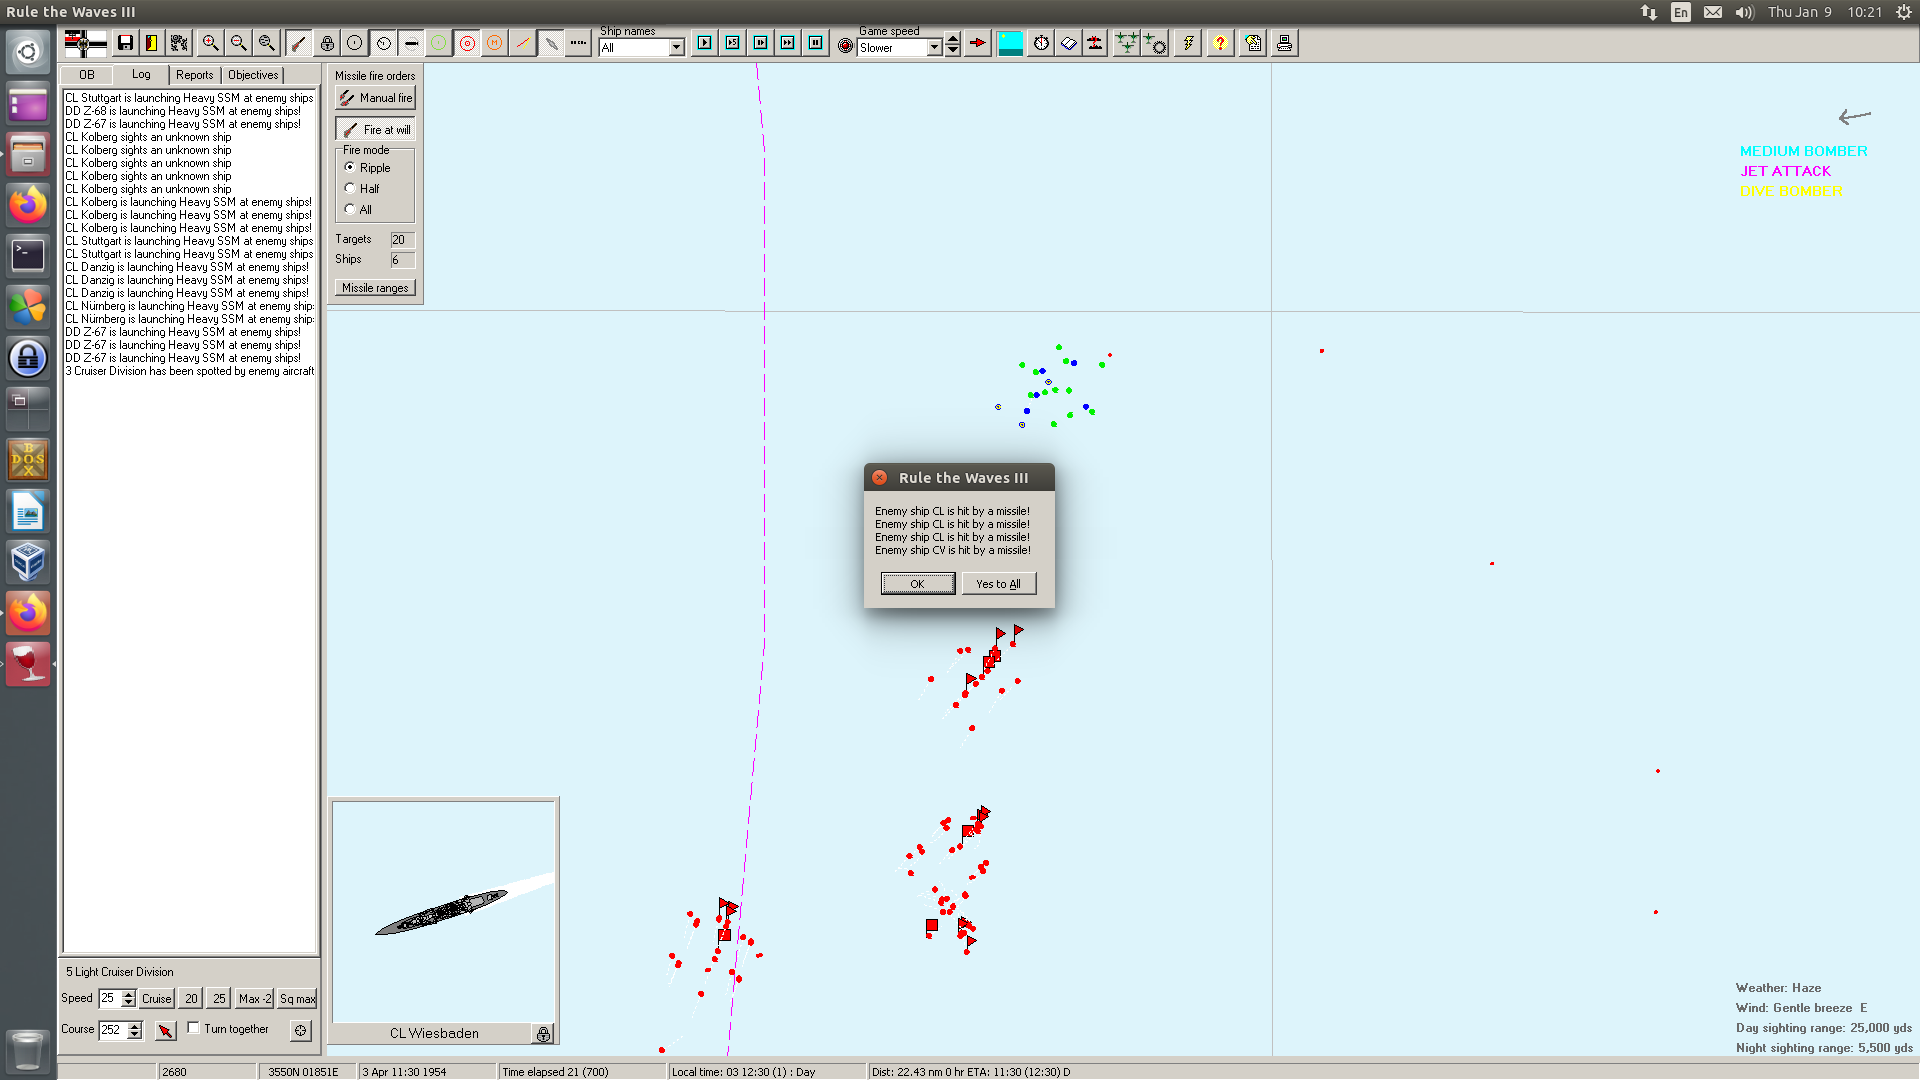Click the three aircraft icon
1920x1080 pixels.
1127,43
